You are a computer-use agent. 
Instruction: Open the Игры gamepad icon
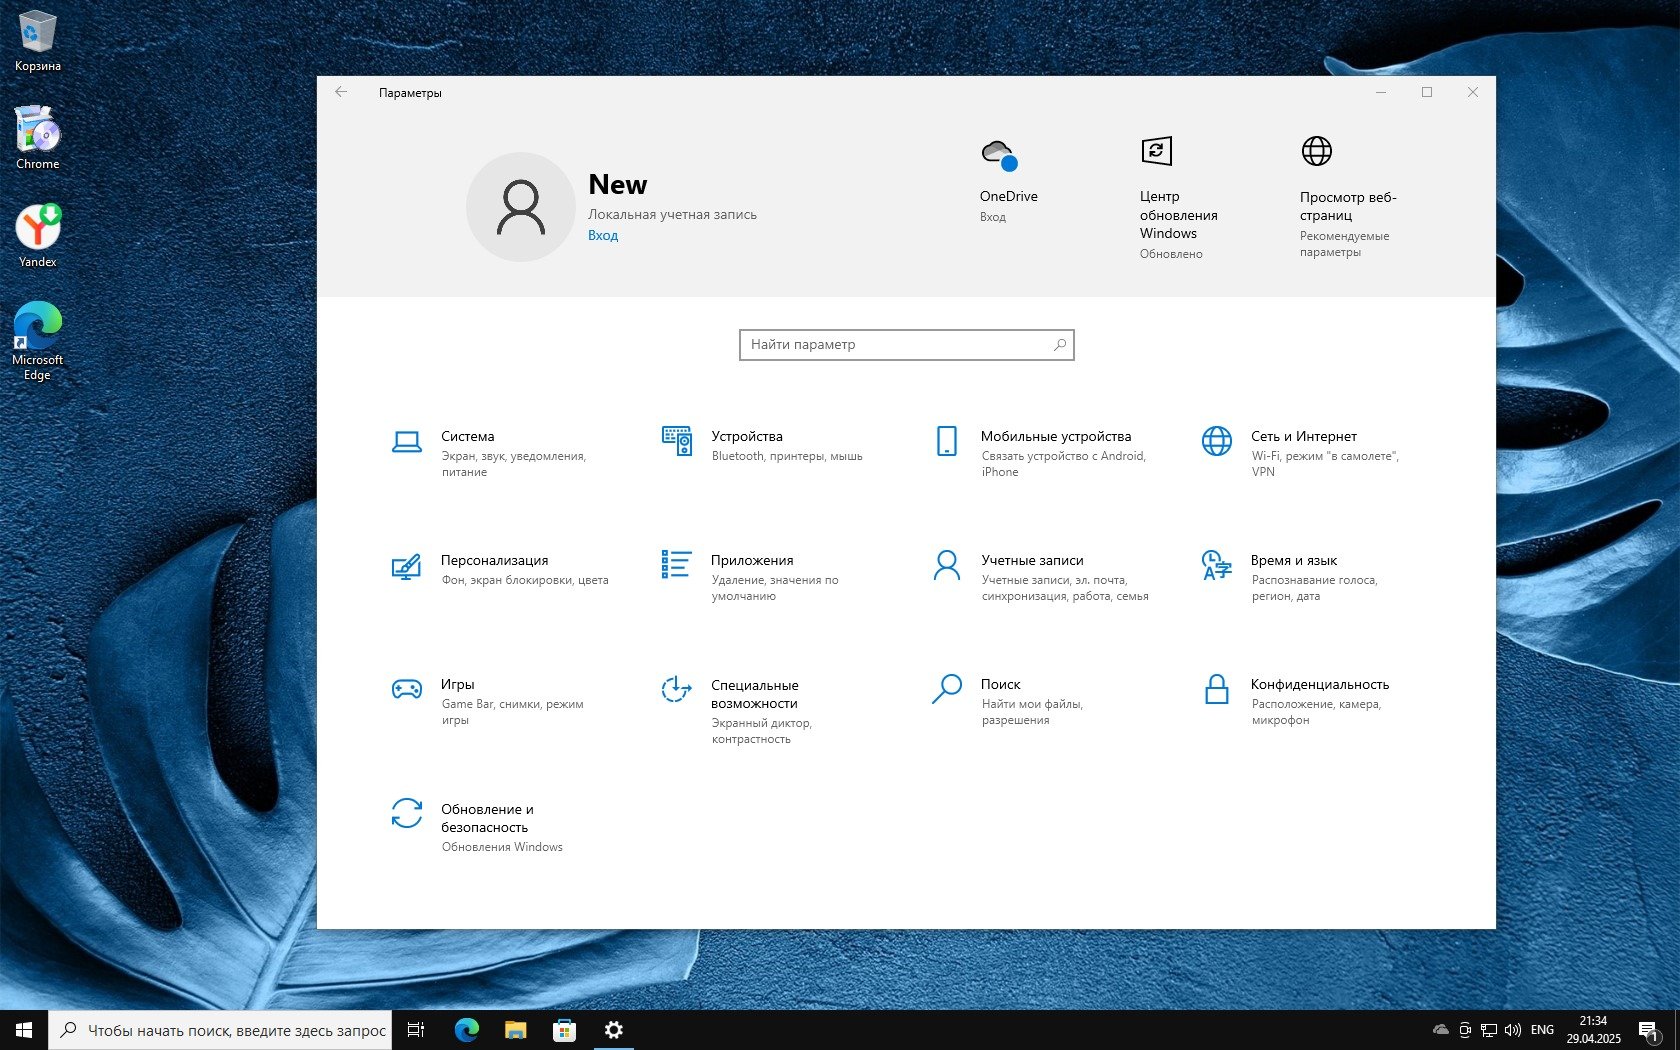click(x=406, y=689)
